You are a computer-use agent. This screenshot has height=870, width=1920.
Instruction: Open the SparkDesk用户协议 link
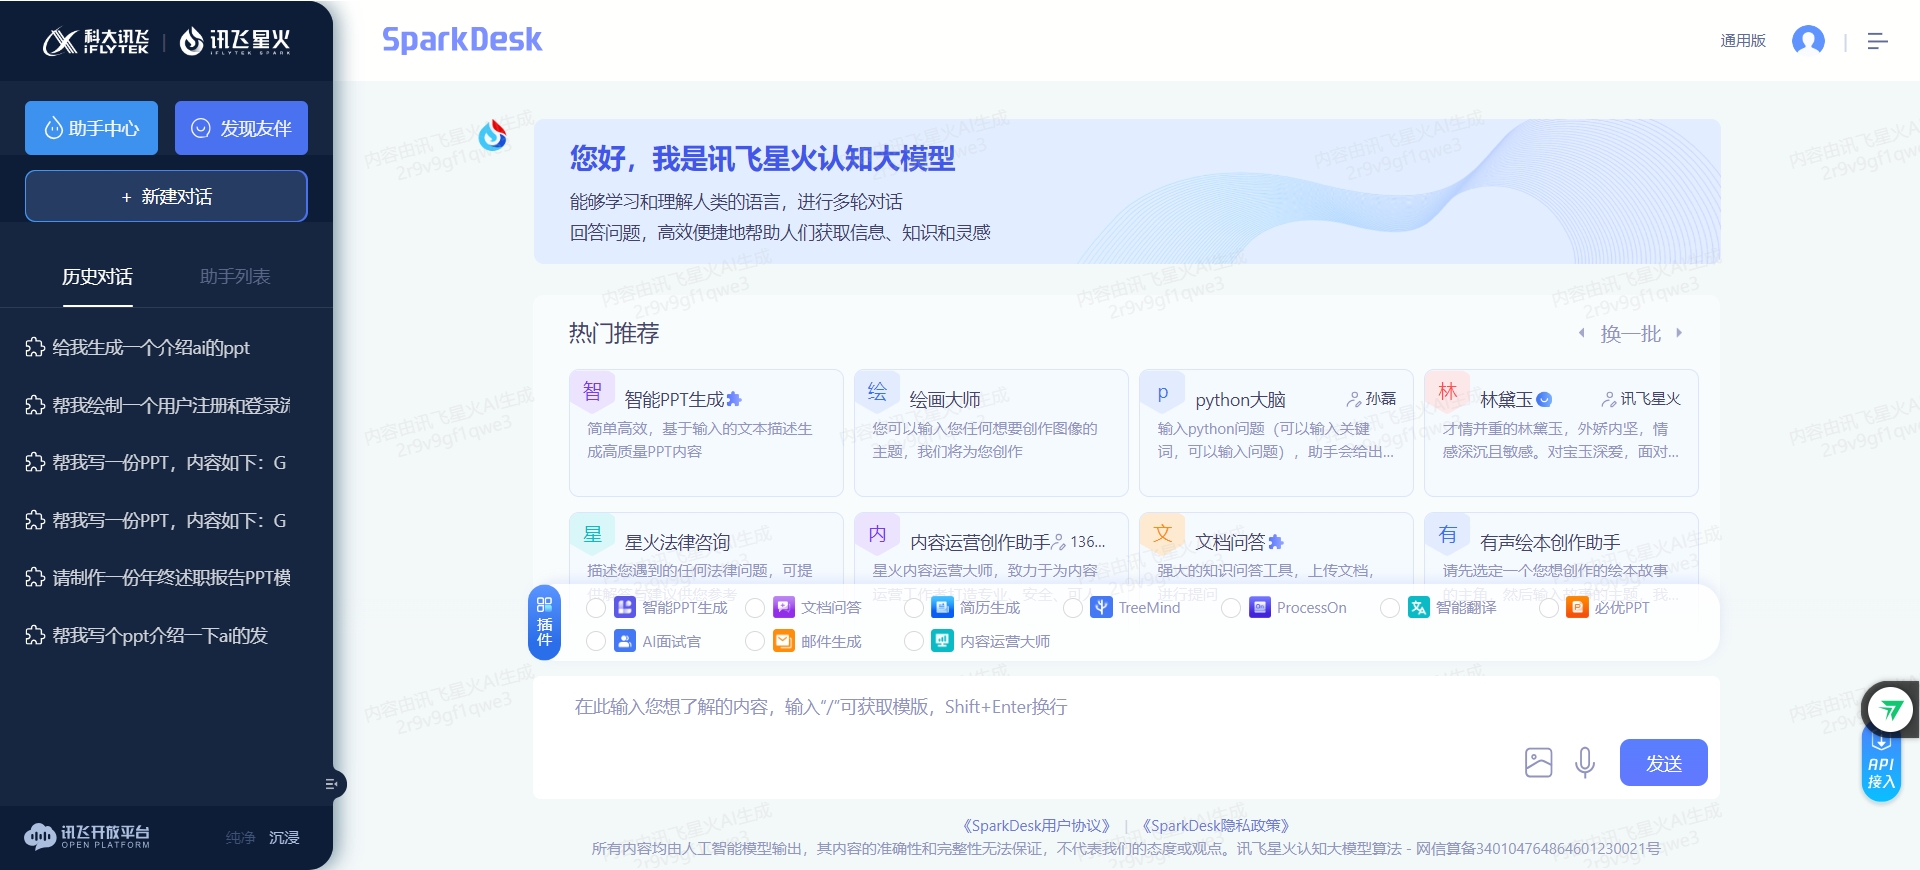[1036, 826]
